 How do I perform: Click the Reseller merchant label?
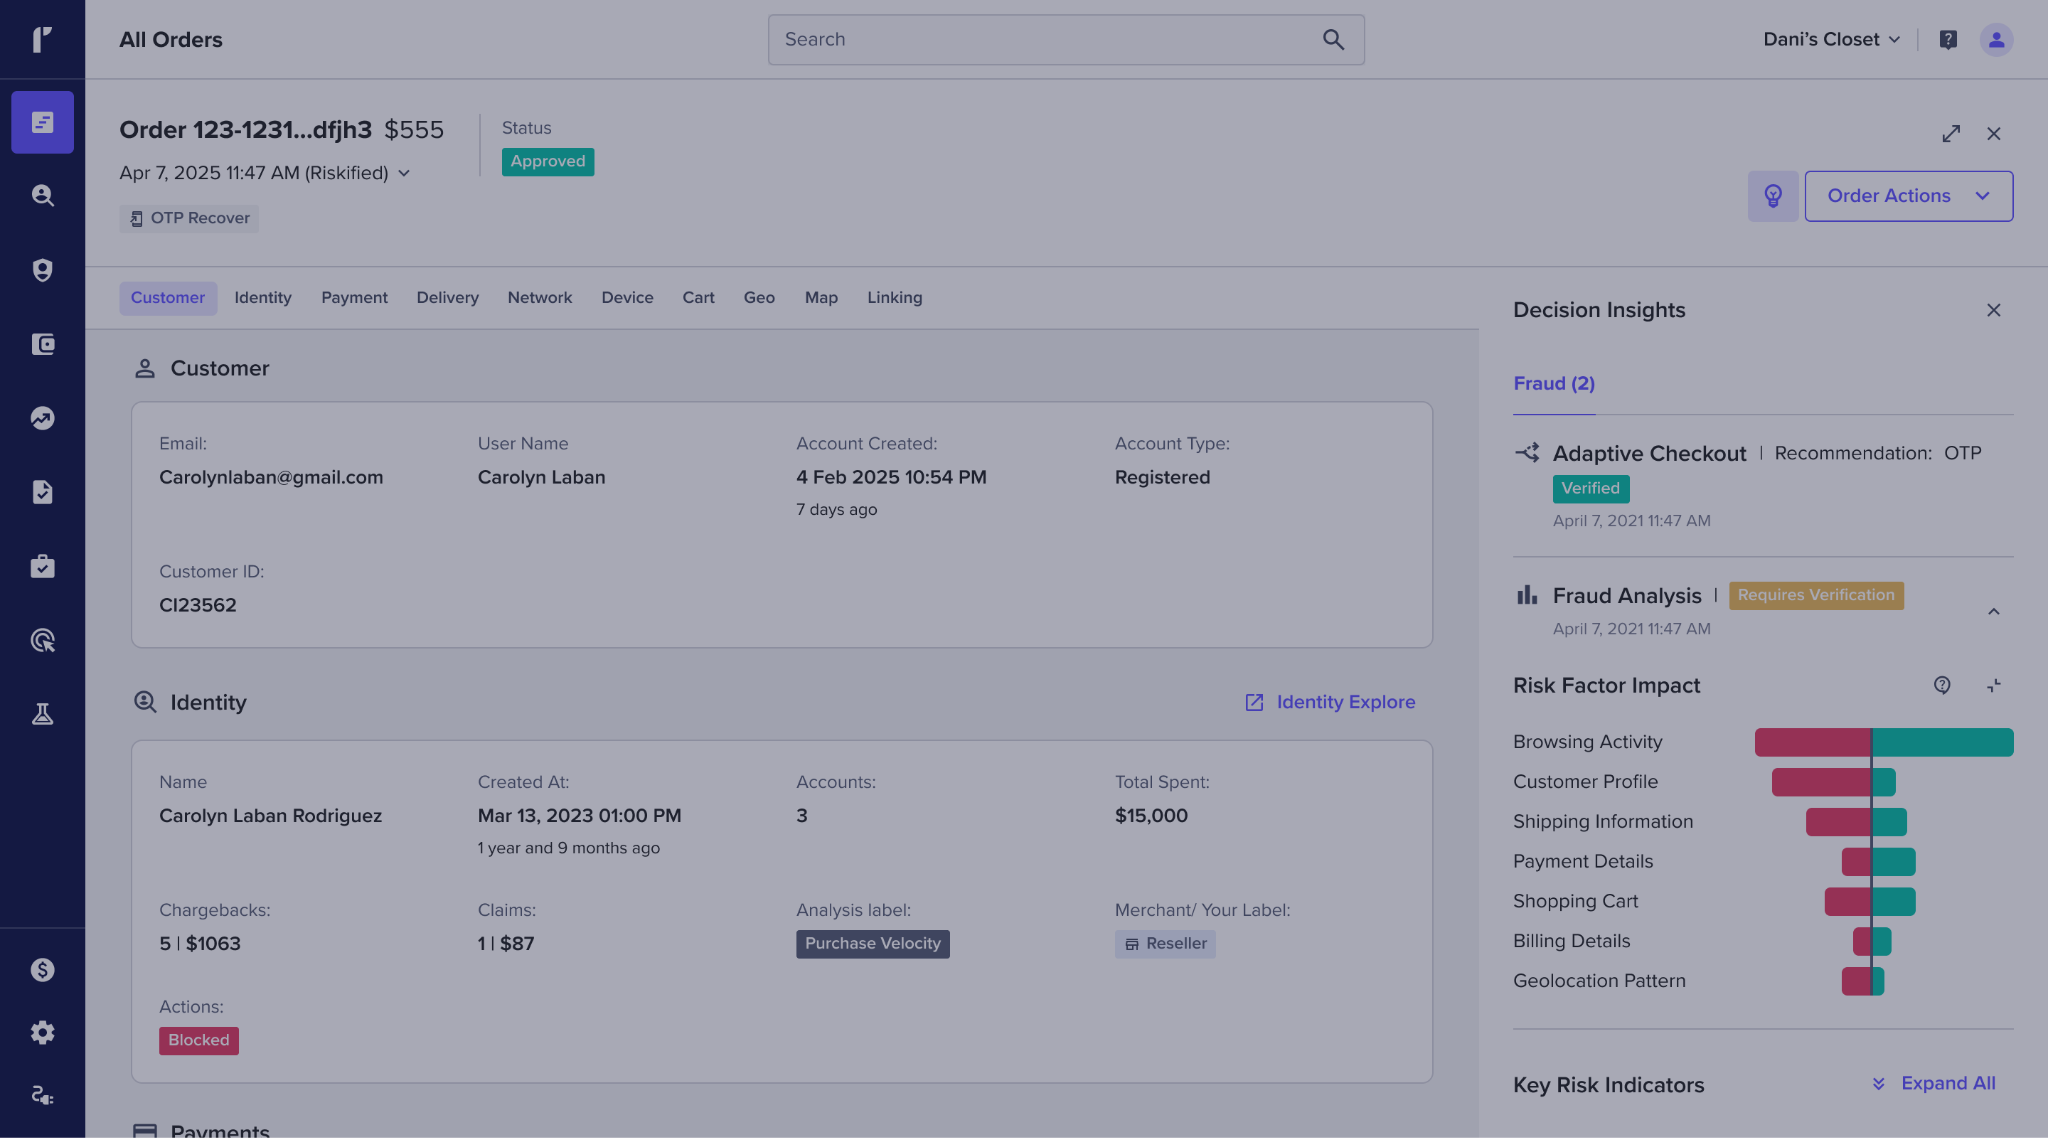point(1165,944)
